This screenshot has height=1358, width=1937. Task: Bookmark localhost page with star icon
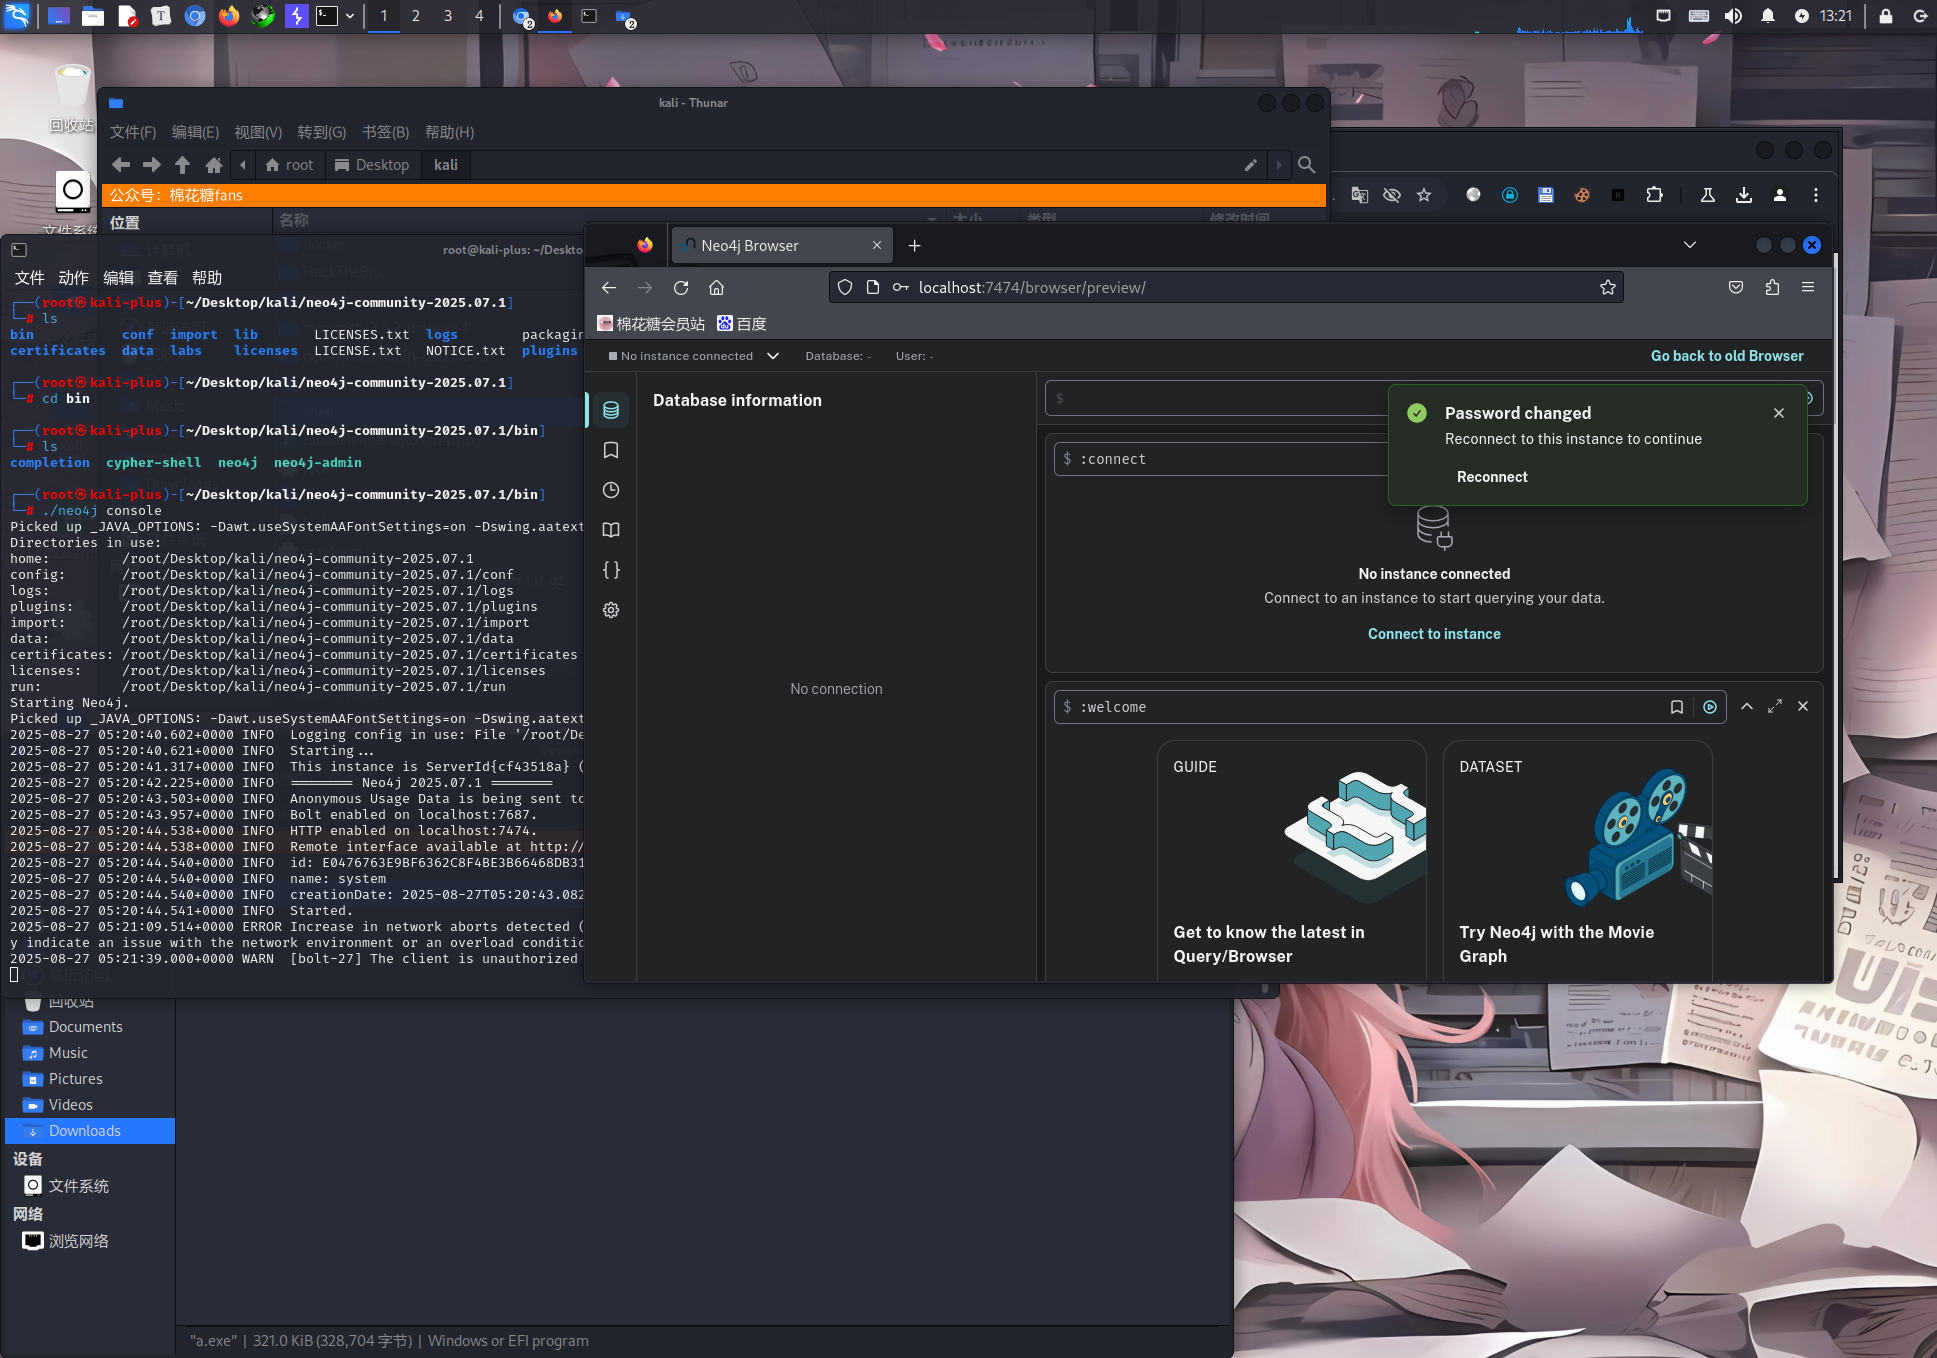(x=1608, y=288)
